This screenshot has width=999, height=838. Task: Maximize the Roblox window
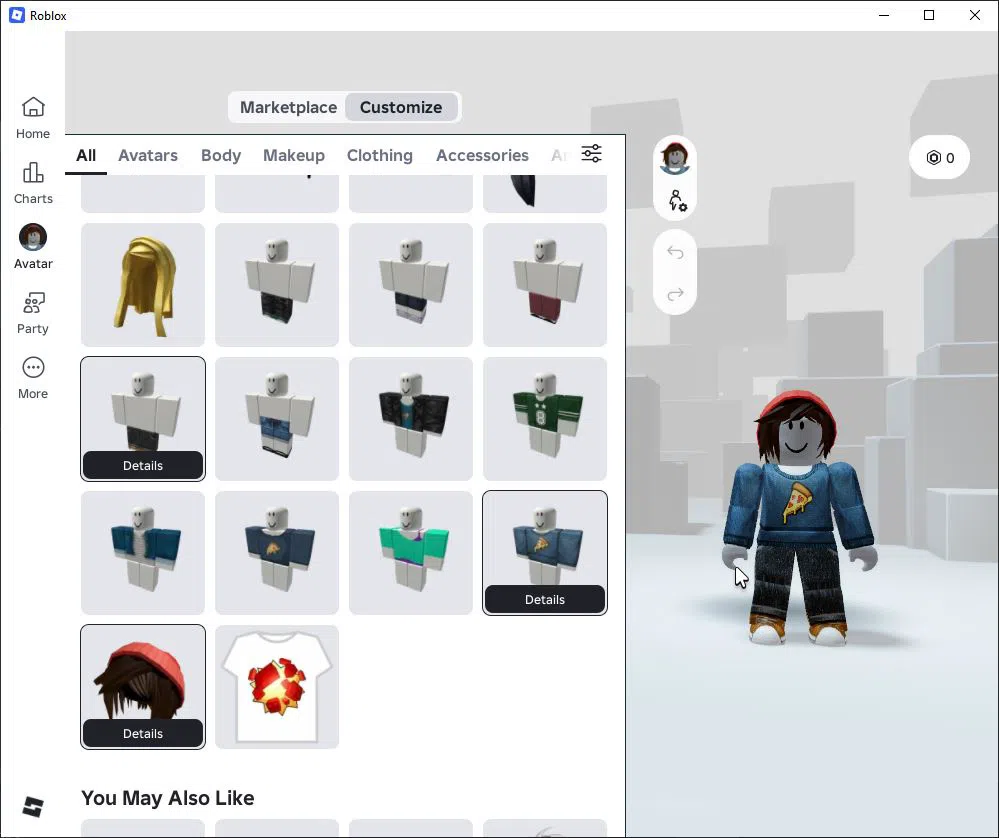(929, 15)
